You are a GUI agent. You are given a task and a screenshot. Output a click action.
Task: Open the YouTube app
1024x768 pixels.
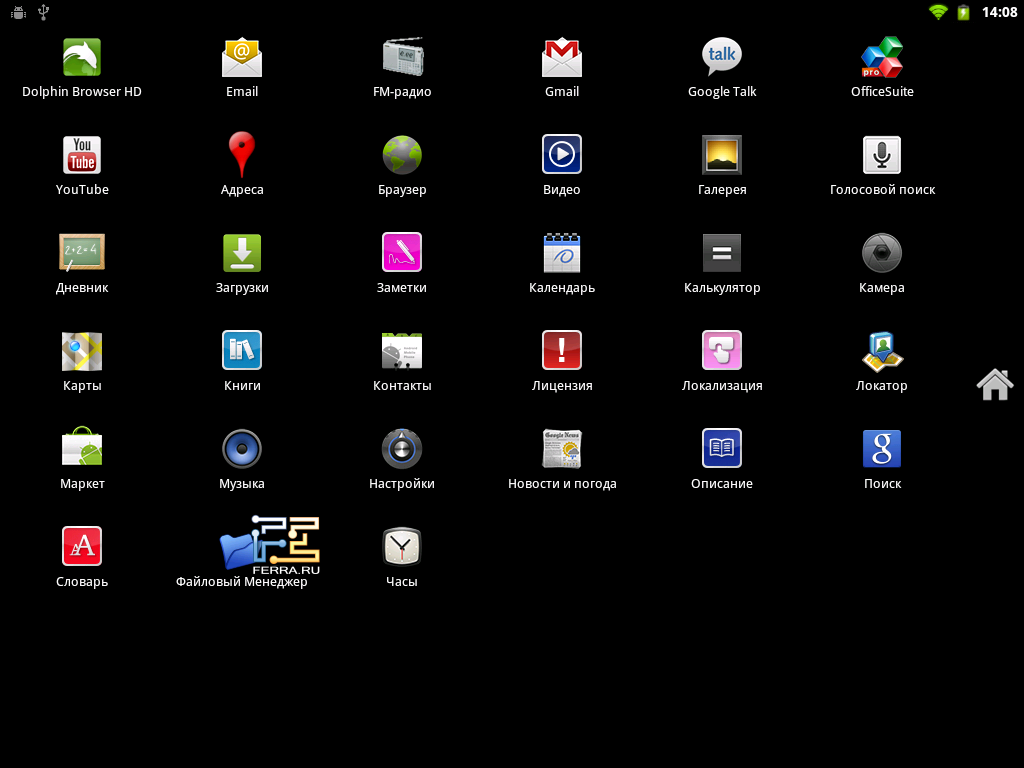tap(82, 156)
